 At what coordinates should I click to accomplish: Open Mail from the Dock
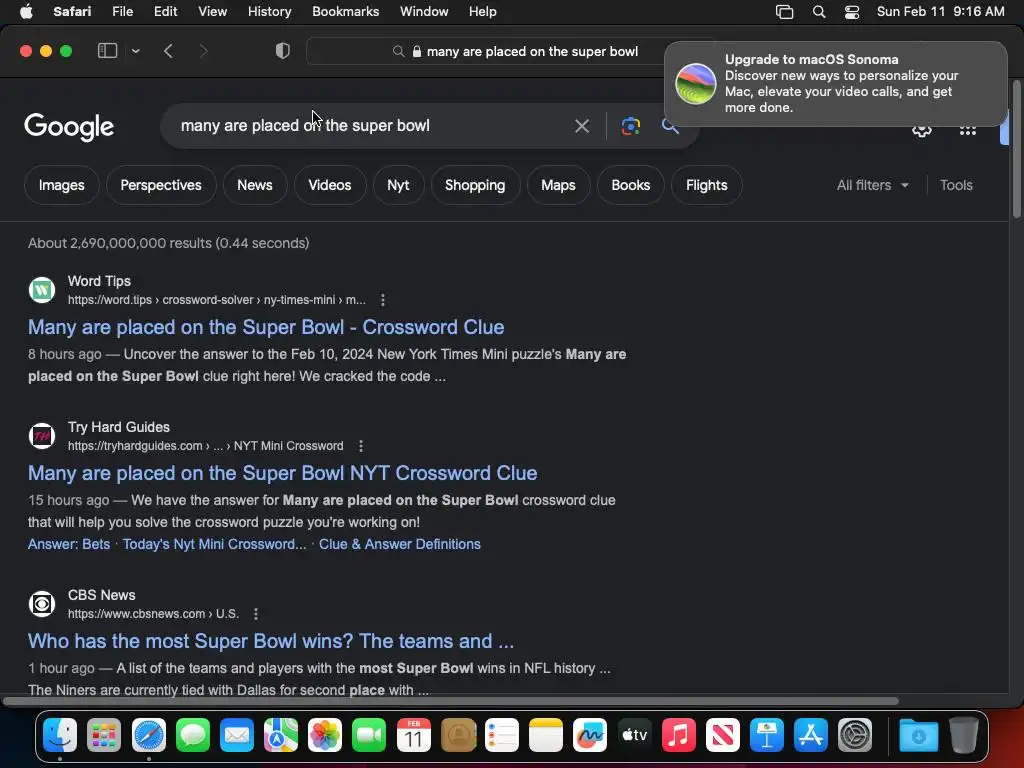click(236, 735)
